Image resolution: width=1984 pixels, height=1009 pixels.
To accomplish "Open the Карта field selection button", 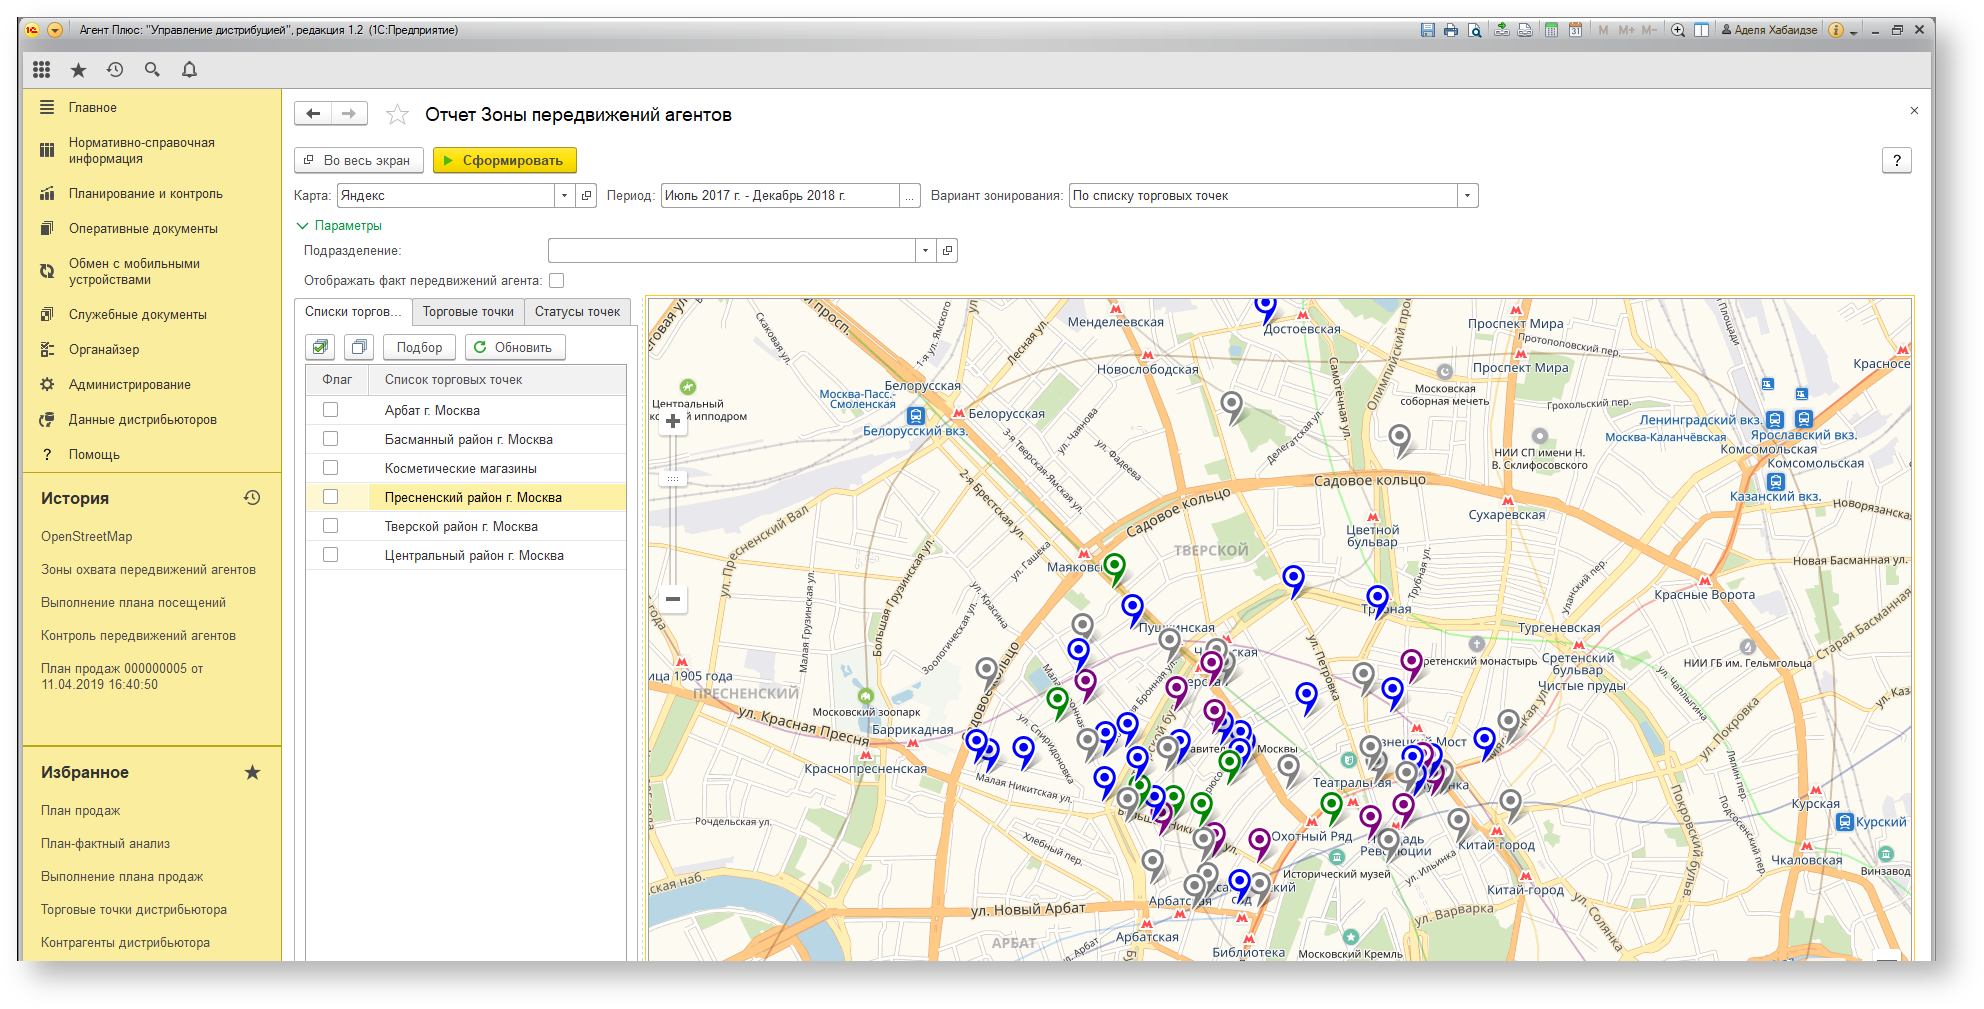I will tap(587, 196).
